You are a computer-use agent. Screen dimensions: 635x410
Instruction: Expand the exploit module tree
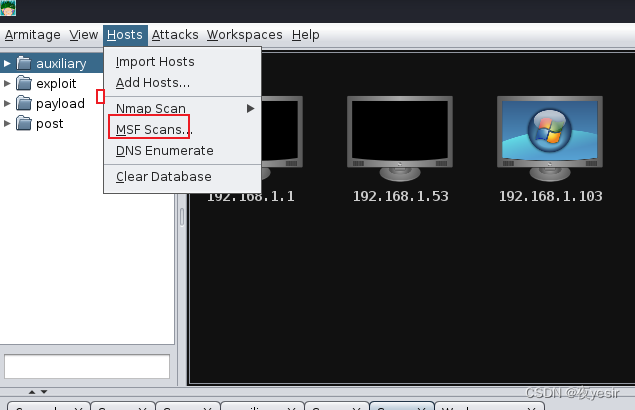pos(7,83)
